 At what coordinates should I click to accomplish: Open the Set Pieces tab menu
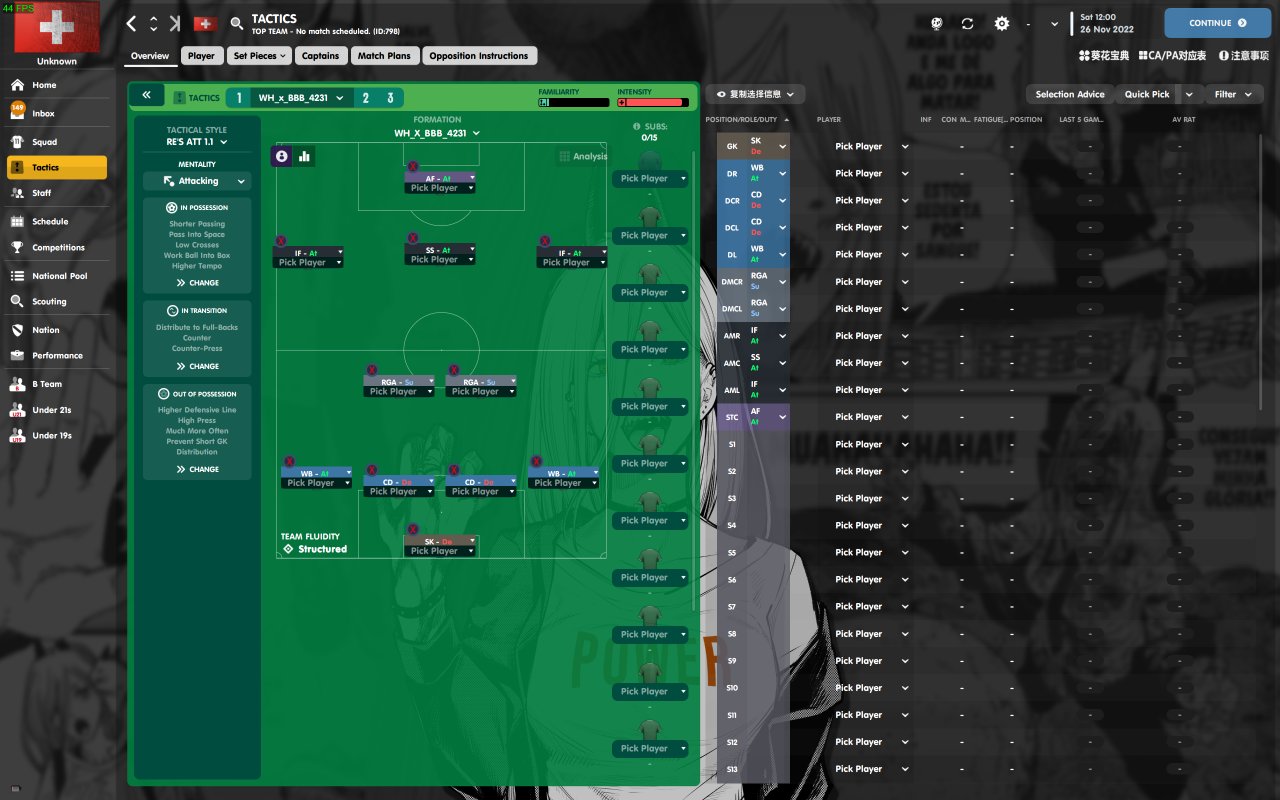[x=260, y=56]
